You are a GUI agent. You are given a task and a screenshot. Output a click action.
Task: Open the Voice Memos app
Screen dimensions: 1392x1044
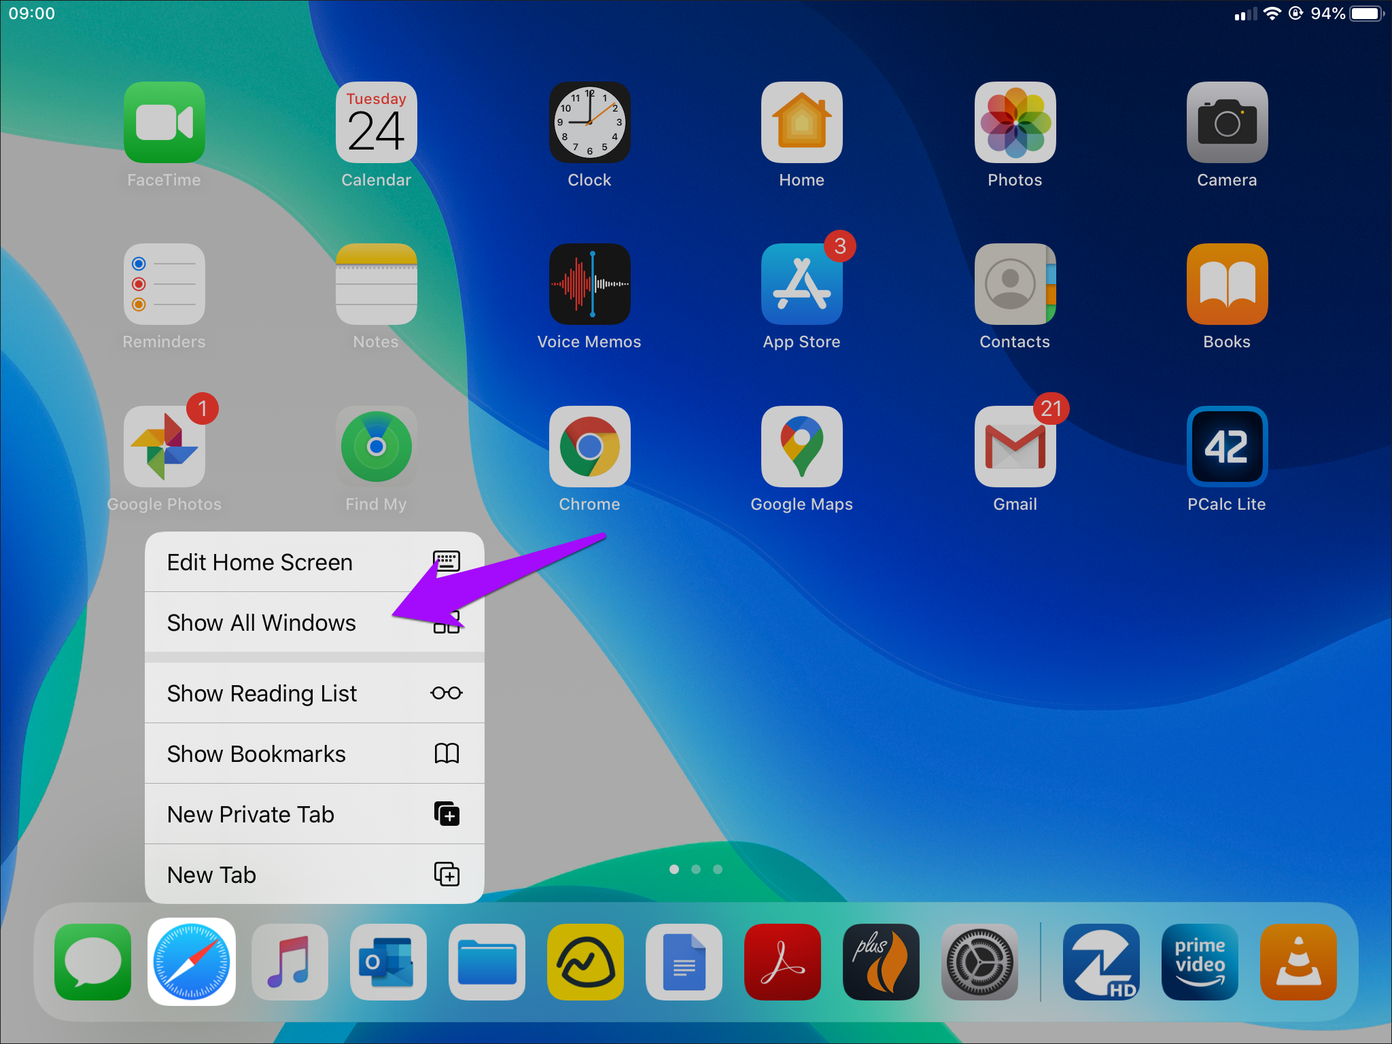click(x=589, y=285)
